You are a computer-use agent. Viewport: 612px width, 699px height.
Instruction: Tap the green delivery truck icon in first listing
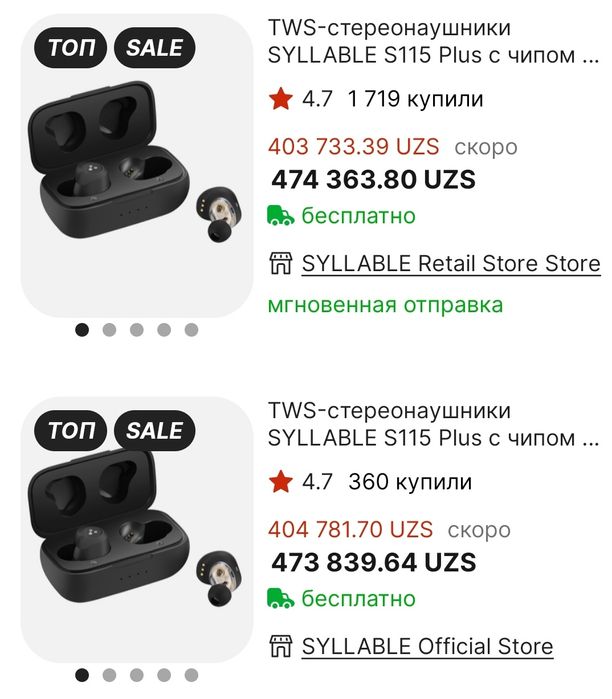click(x=281, y=216)
